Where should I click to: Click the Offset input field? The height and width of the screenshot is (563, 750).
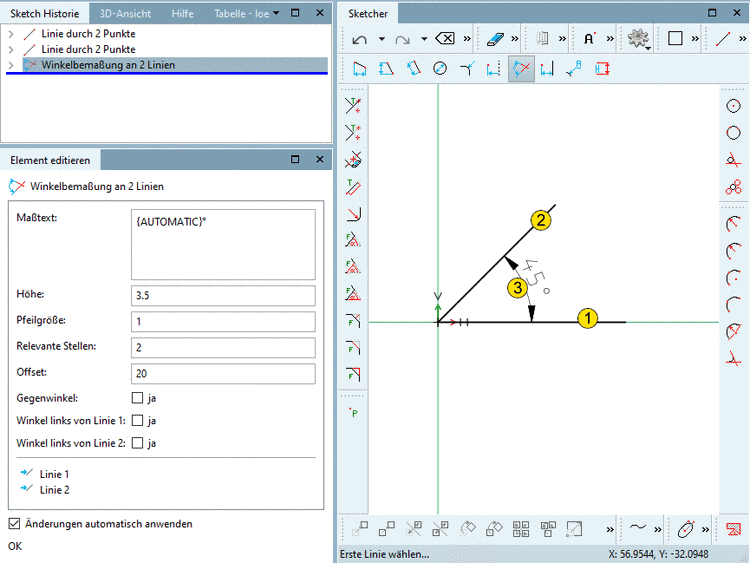(223, 373)
